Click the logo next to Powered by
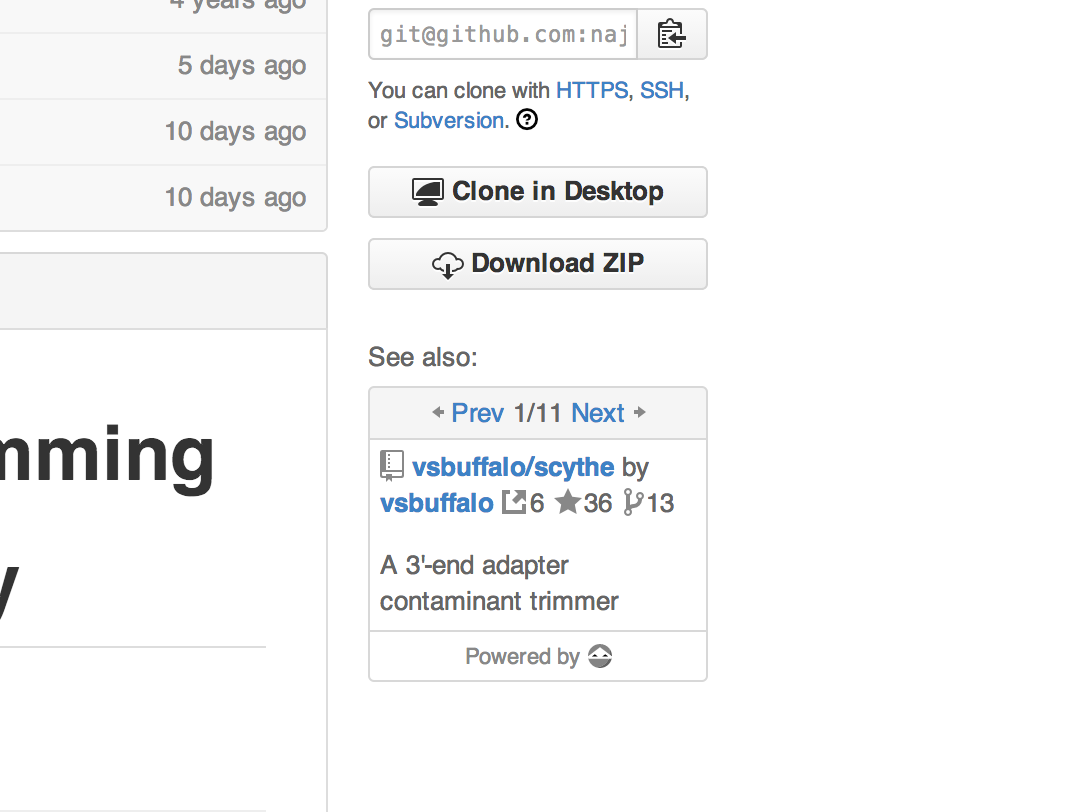The image size is (1078, 812). click(x=600, y=657)
